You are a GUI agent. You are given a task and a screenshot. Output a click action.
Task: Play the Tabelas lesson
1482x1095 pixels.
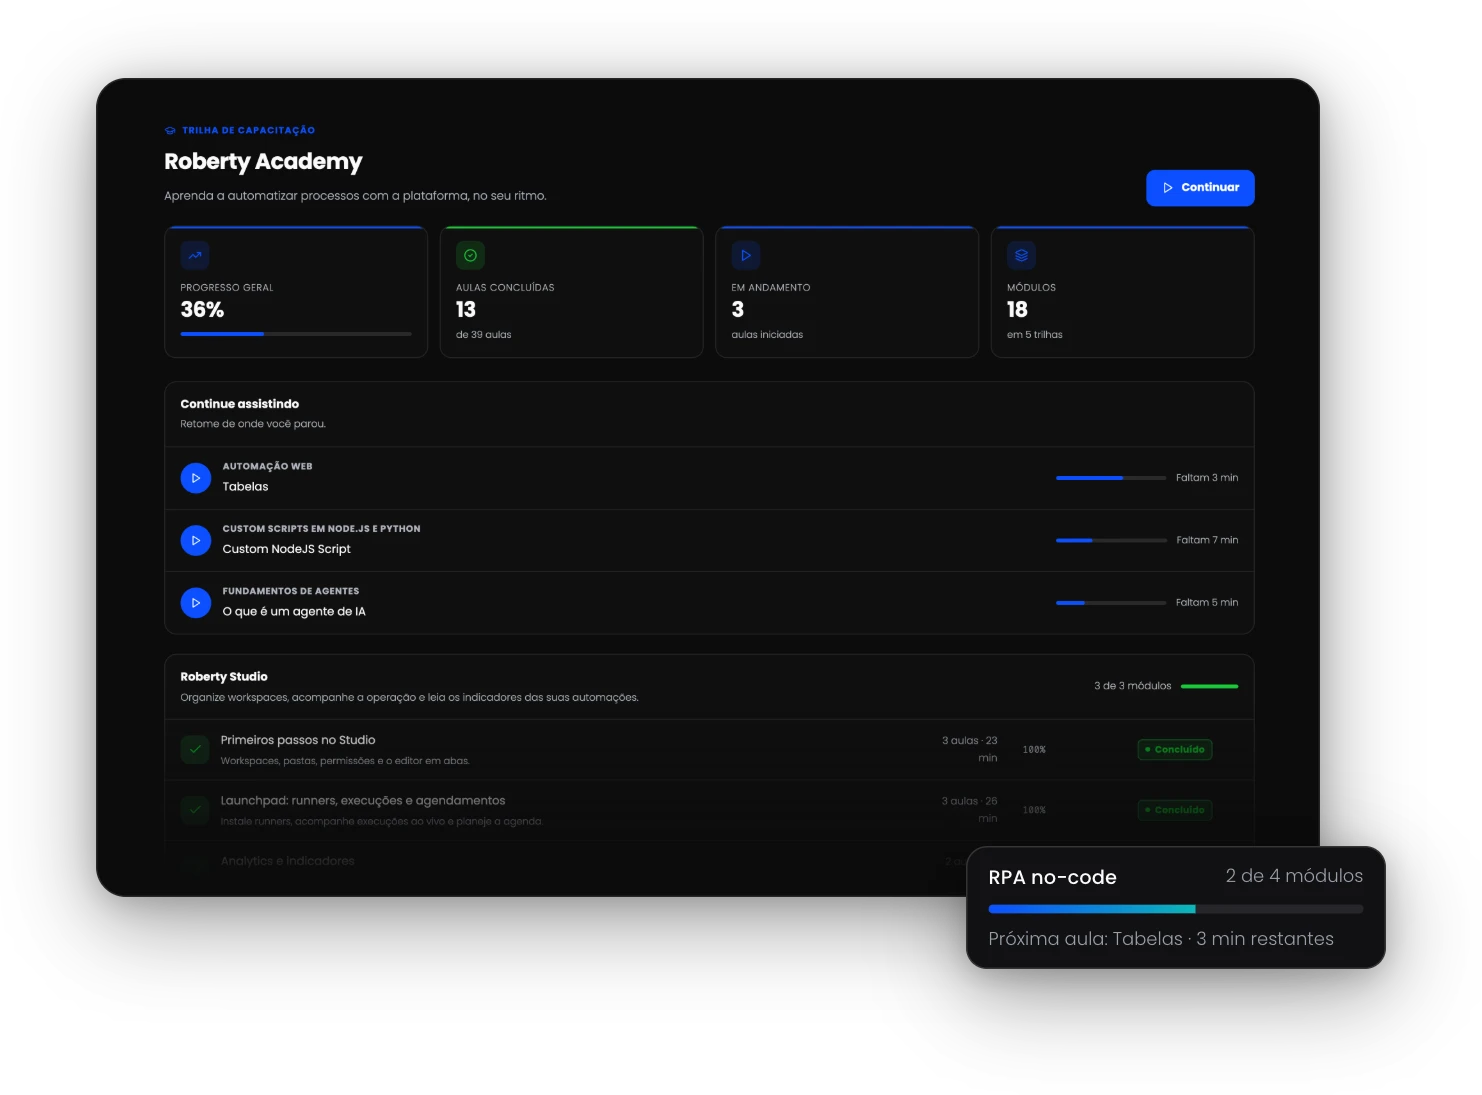coord(196,478)
